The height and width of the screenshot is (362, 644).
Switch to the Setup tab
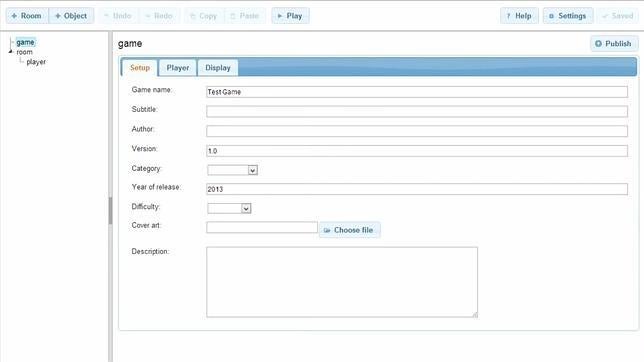pos(140,67)
